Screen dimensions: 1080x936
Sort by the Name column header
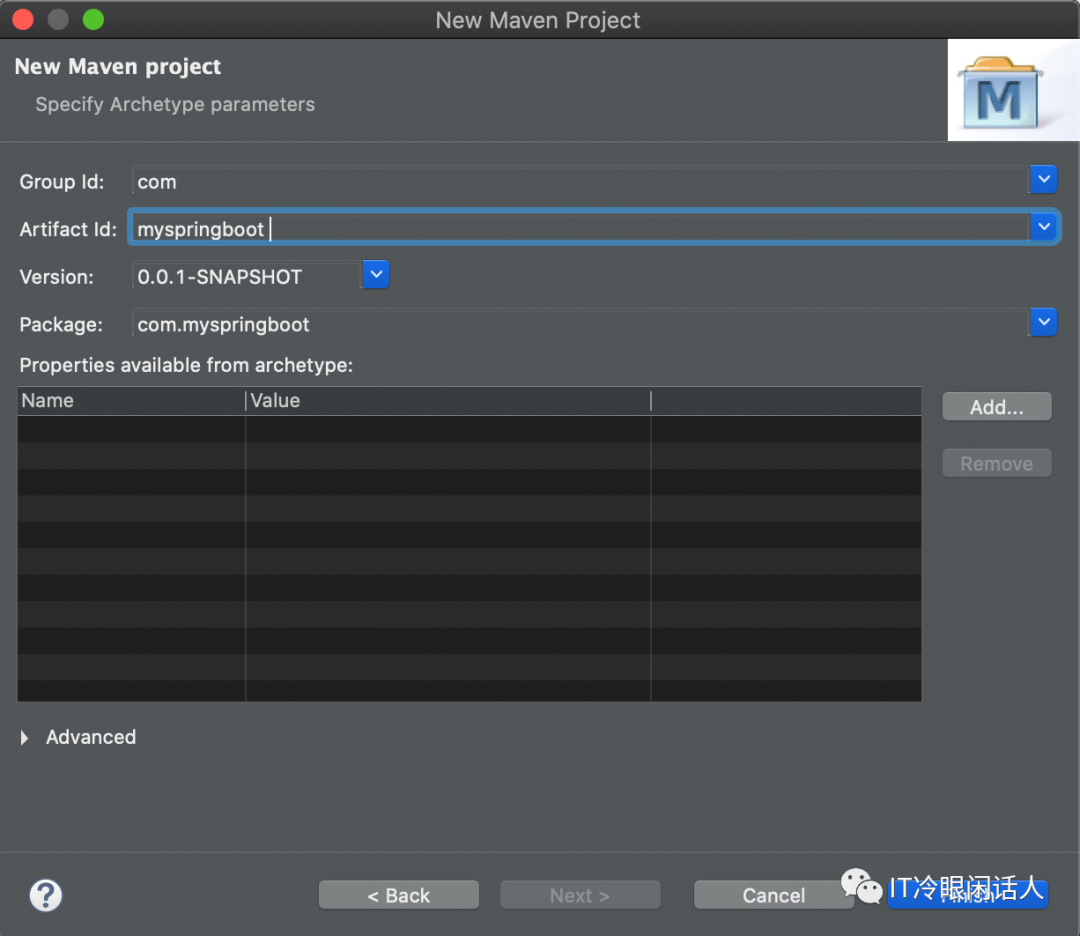[132, 401]
